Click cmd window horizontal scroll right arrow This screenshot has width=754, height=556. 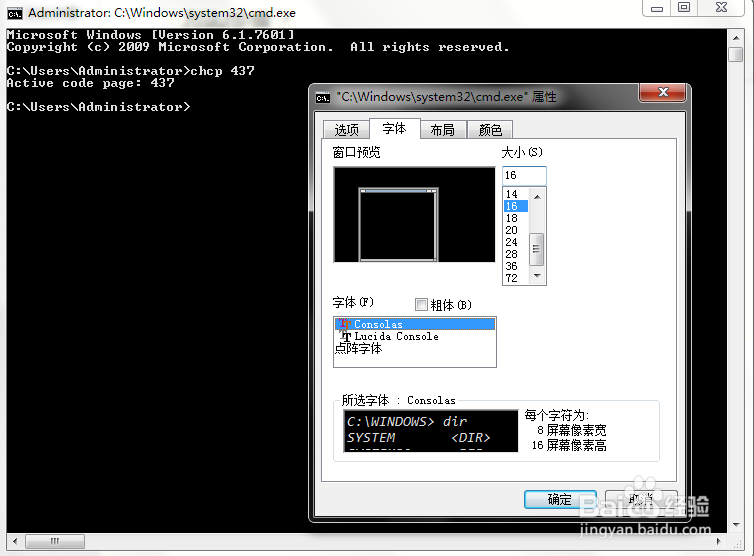[718, 541]
